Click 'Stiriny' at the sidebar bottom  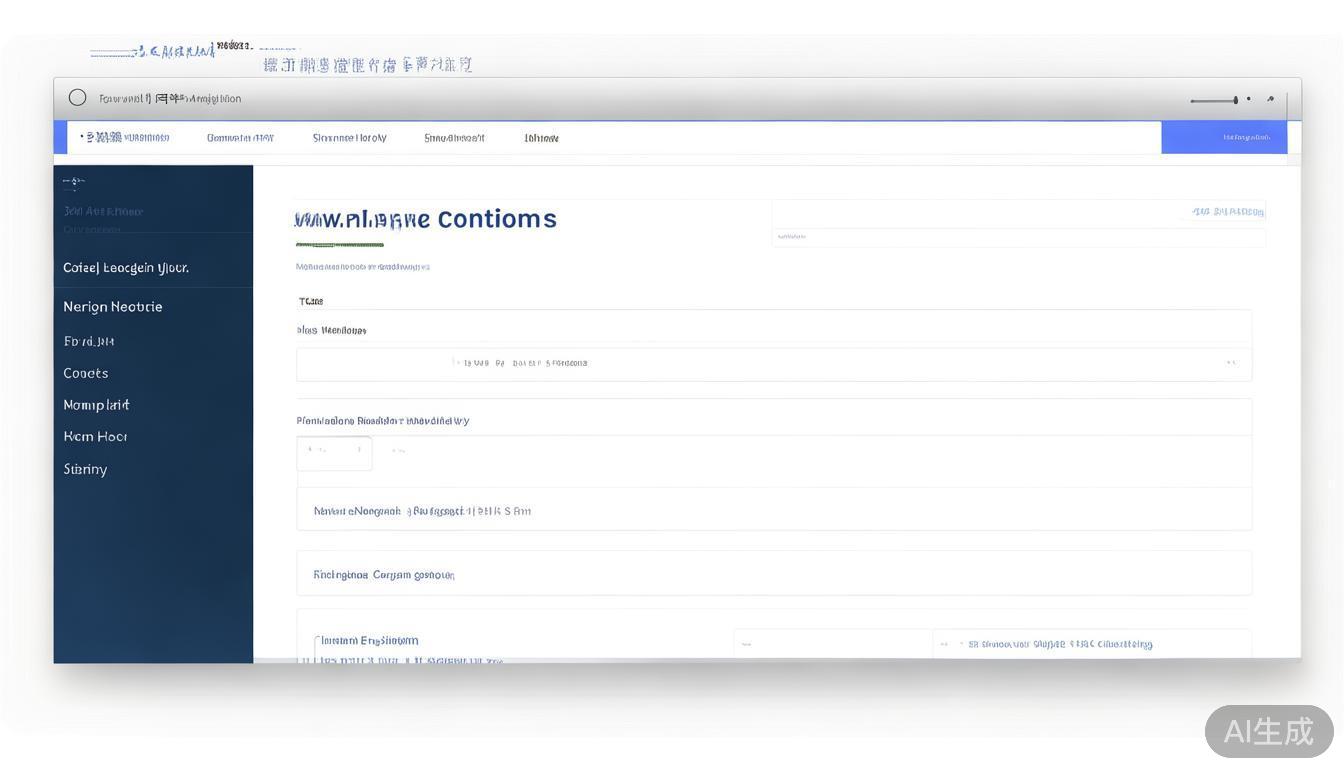(85, 469)
